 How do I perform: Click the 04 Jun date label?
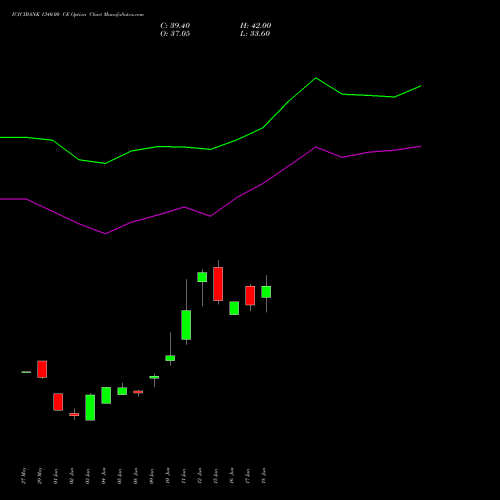(x=104, y=476)
